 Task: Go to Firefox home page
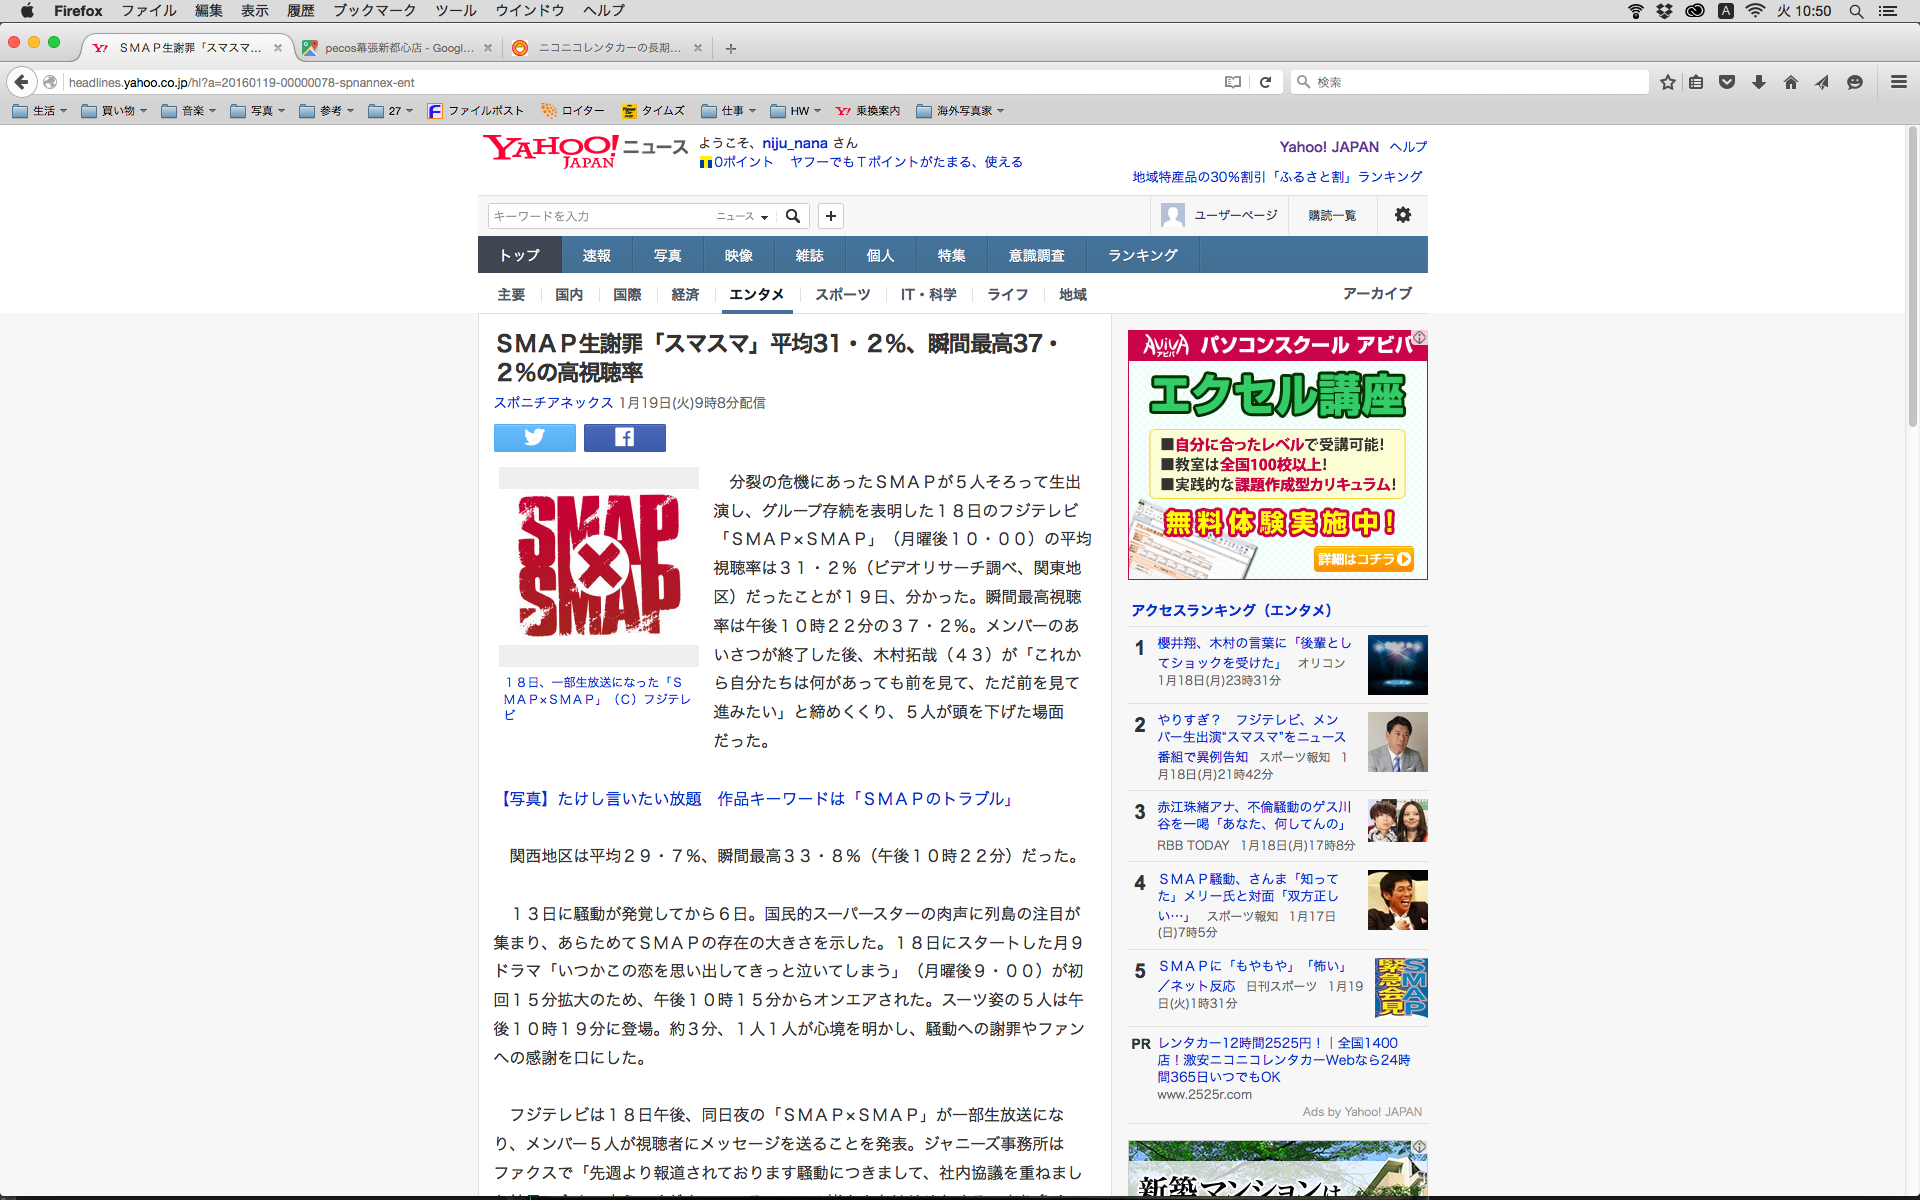[1791, 82]
